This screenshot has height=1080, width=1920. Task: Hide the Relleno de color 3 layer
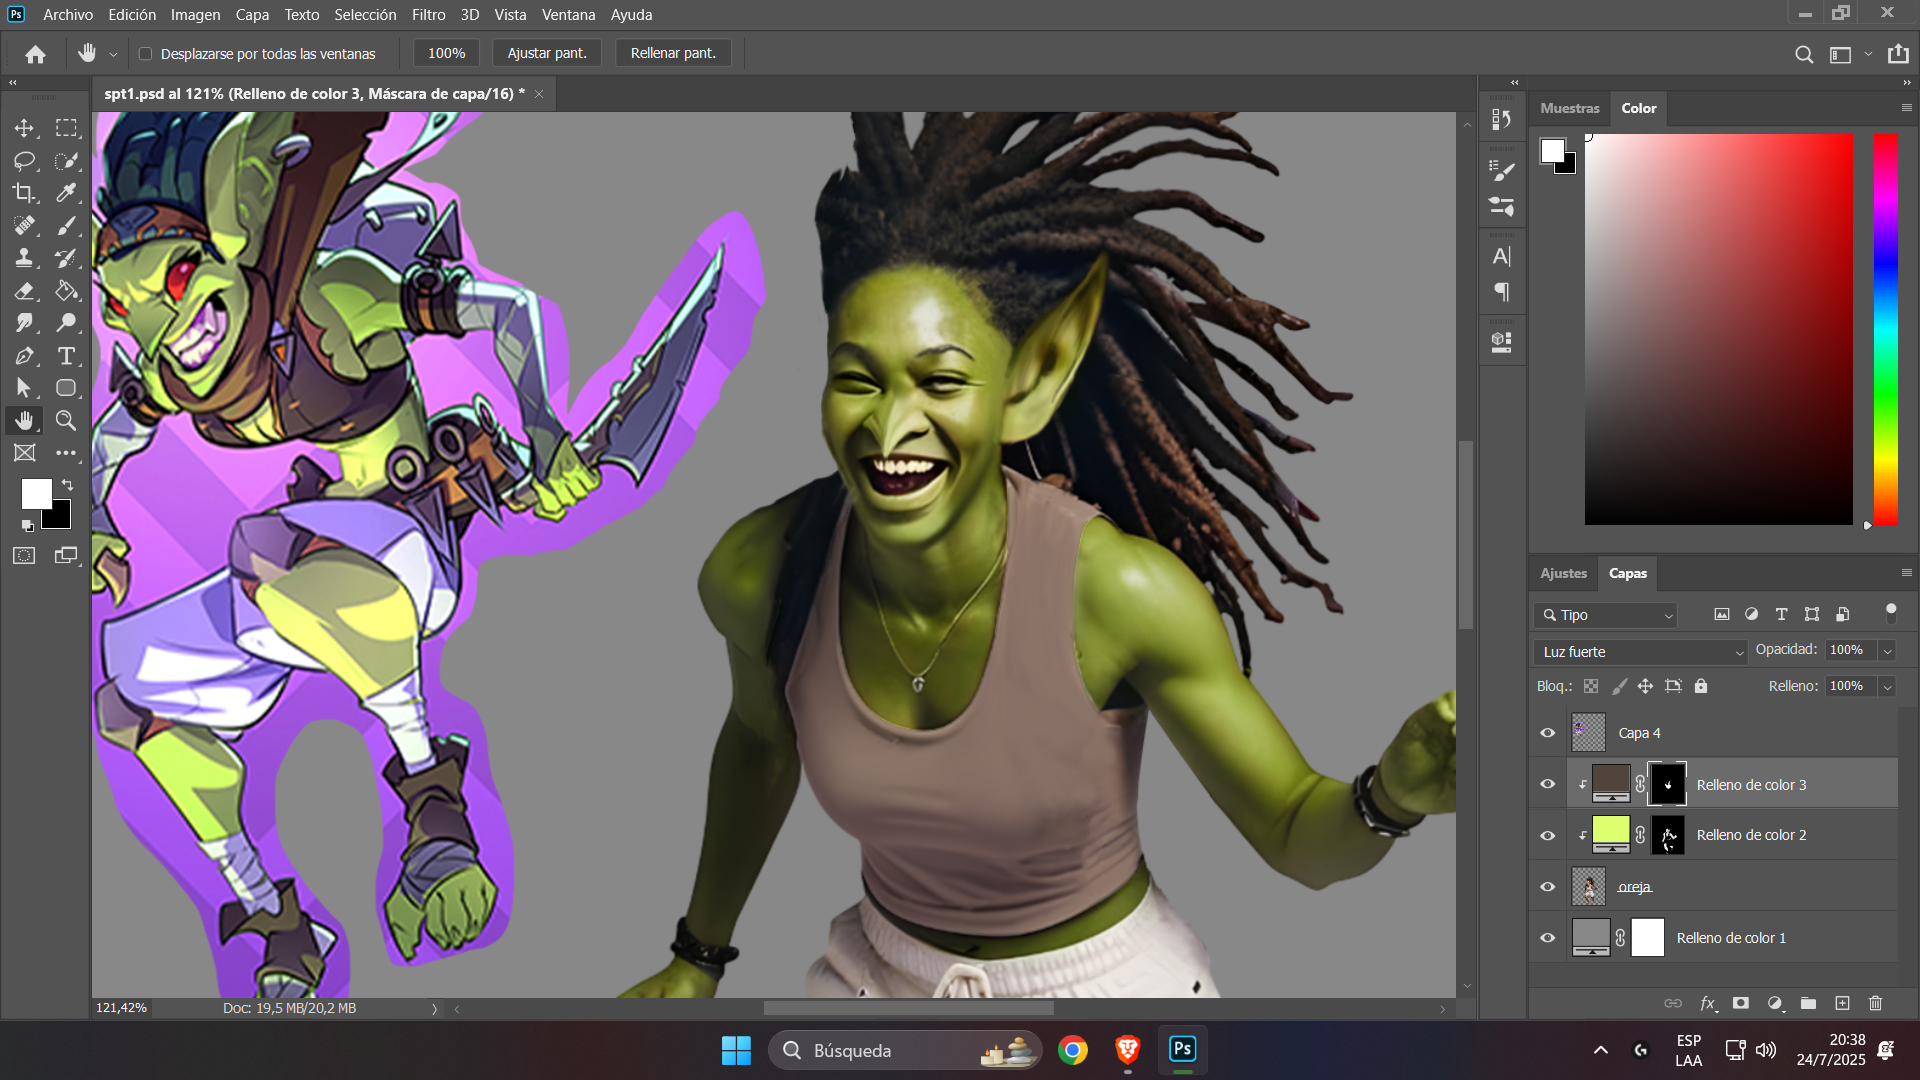[1548, 784]
